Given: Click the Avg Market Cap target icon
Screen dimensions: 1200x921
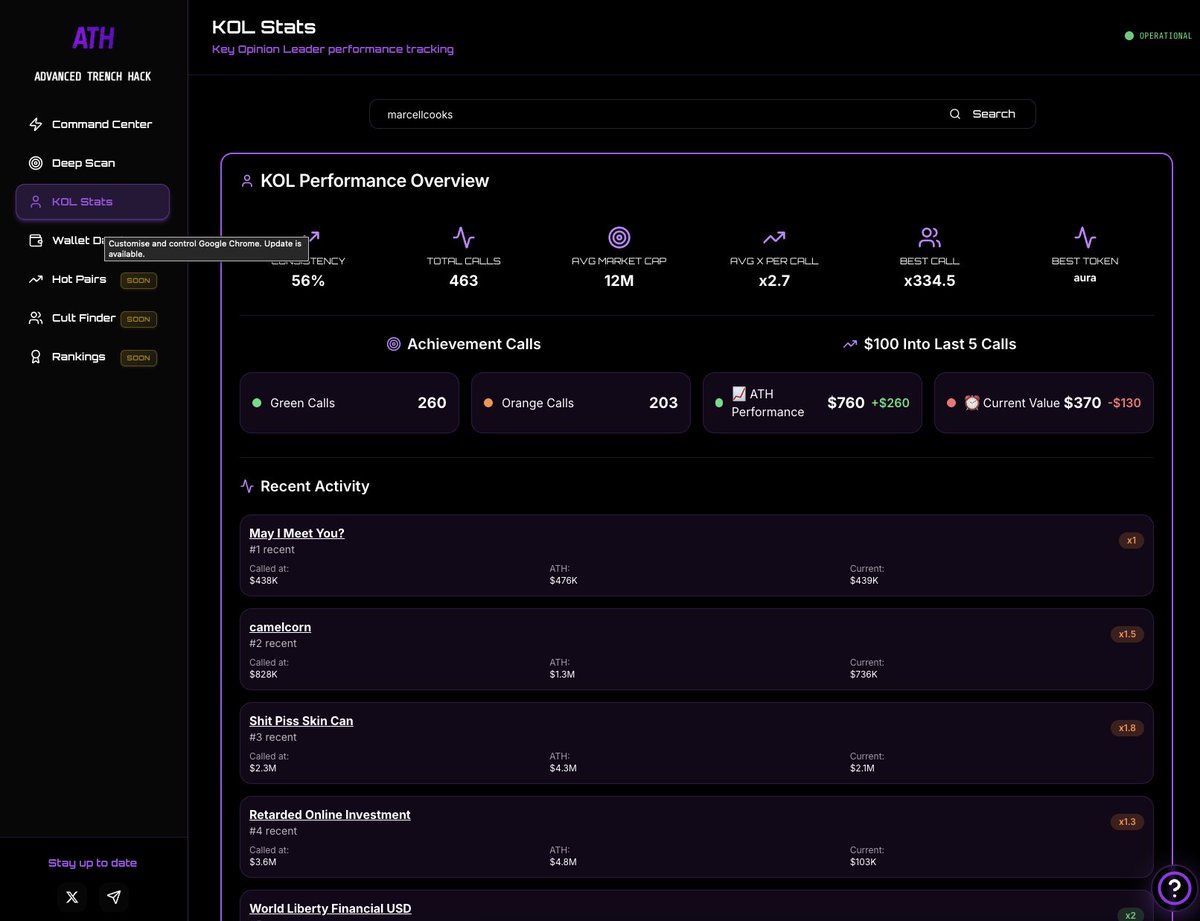Looking at the screenshot, I should (619, 237).
